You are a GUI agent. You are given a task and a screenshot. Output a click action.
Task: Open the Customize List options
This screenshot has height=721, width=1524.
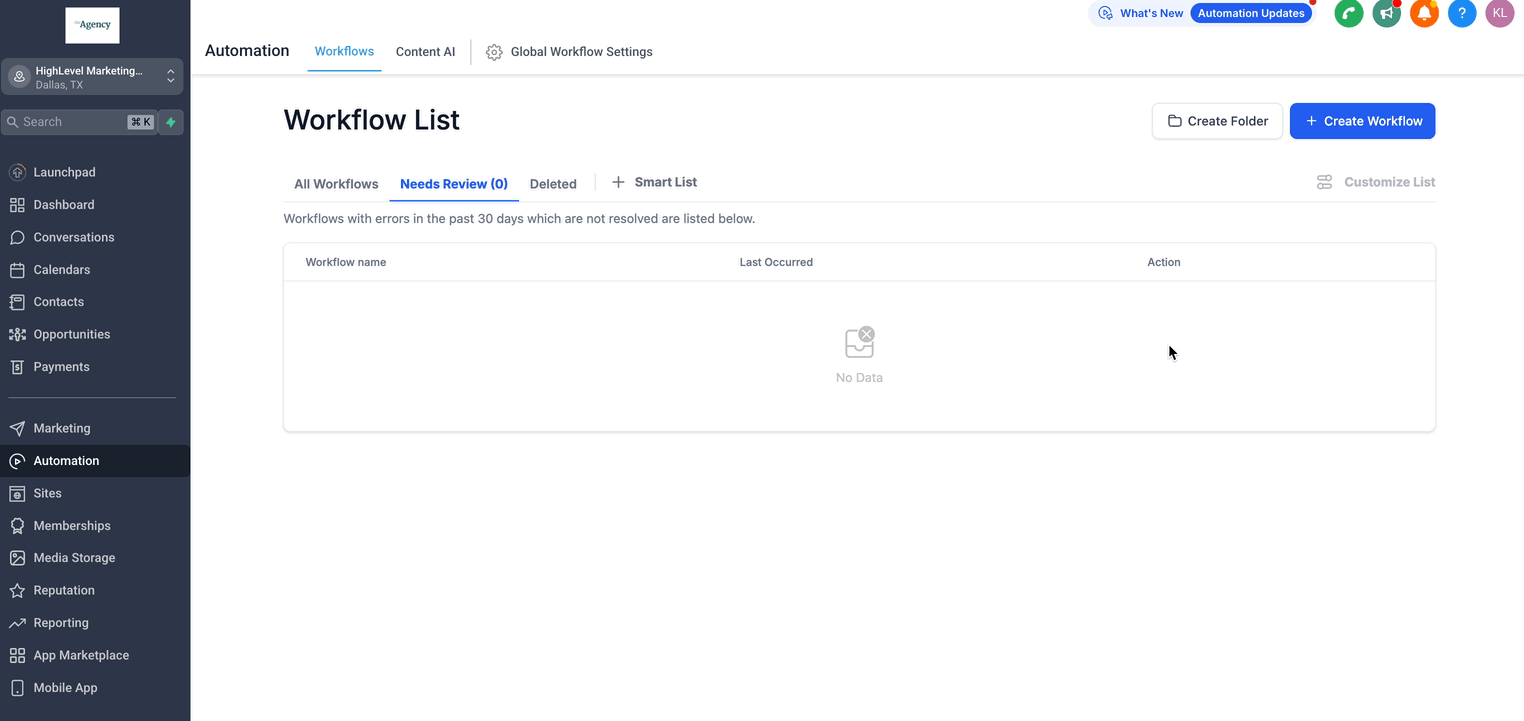(1376, 182)
